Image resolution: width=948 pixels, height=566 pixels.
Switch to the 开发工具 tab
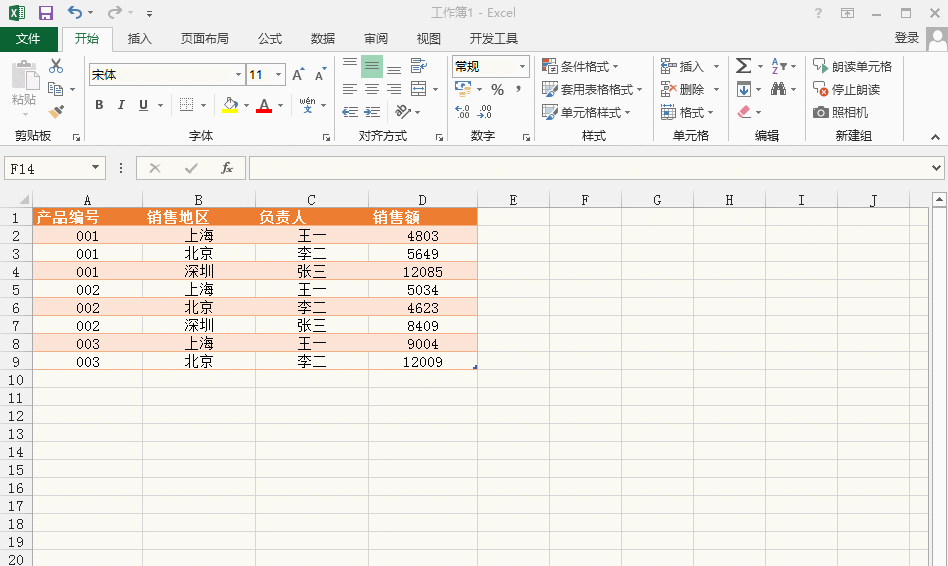494,39
